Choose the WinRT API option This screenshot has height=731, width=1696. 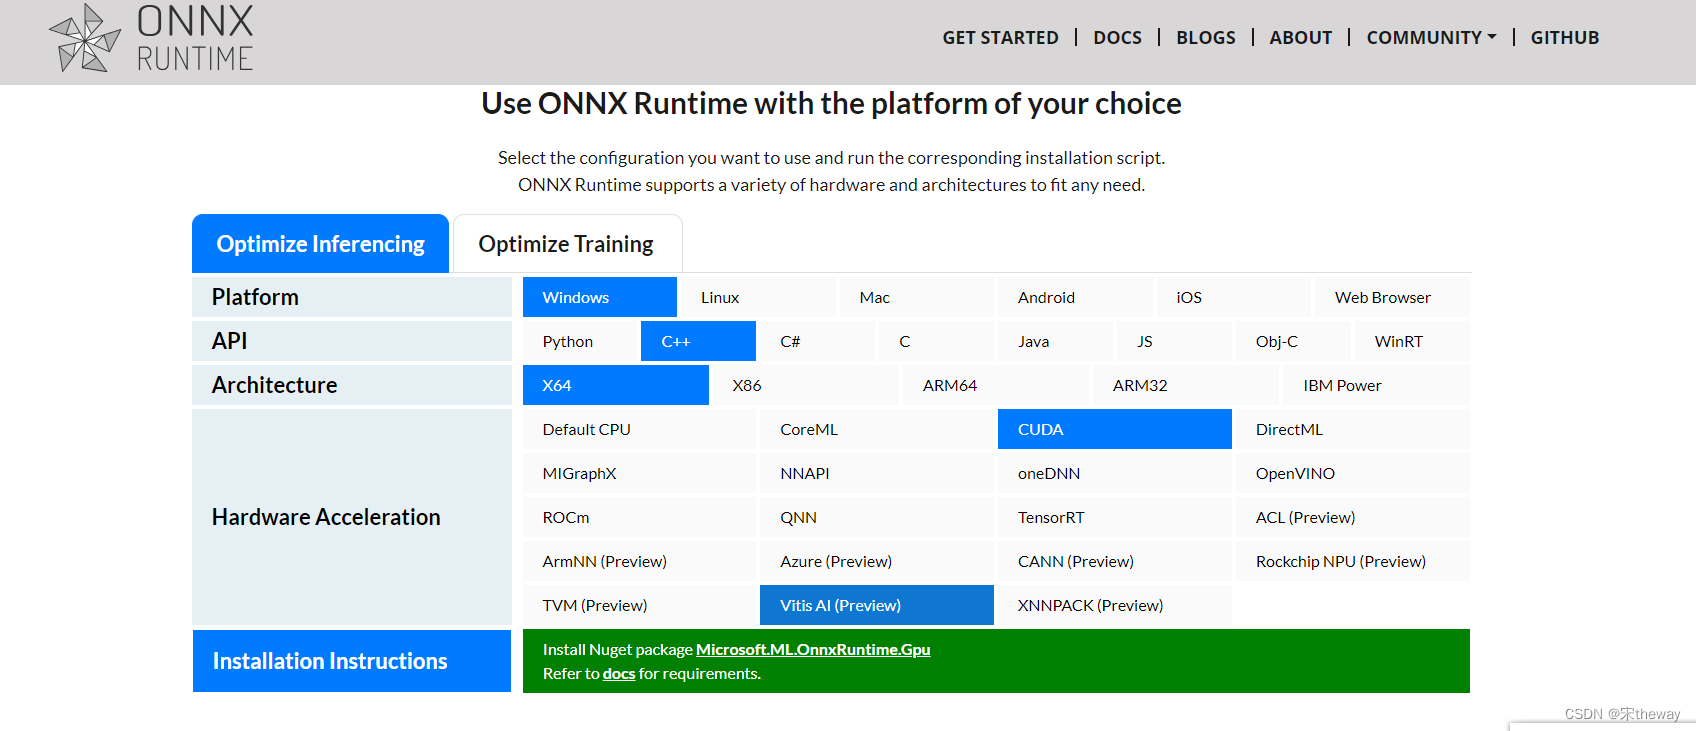[1412, 341]
